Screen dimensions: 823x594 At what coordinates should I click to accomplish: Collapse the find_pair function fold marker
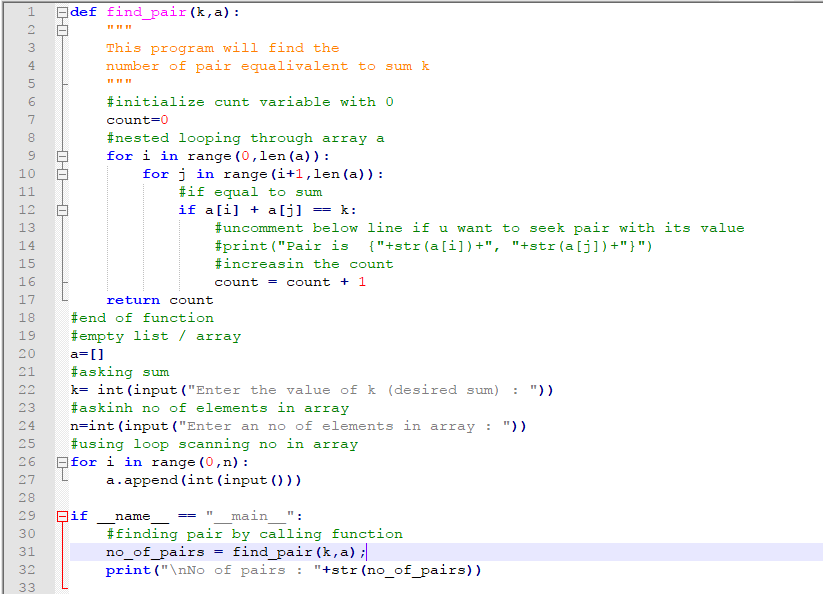[x=62, y=13]
